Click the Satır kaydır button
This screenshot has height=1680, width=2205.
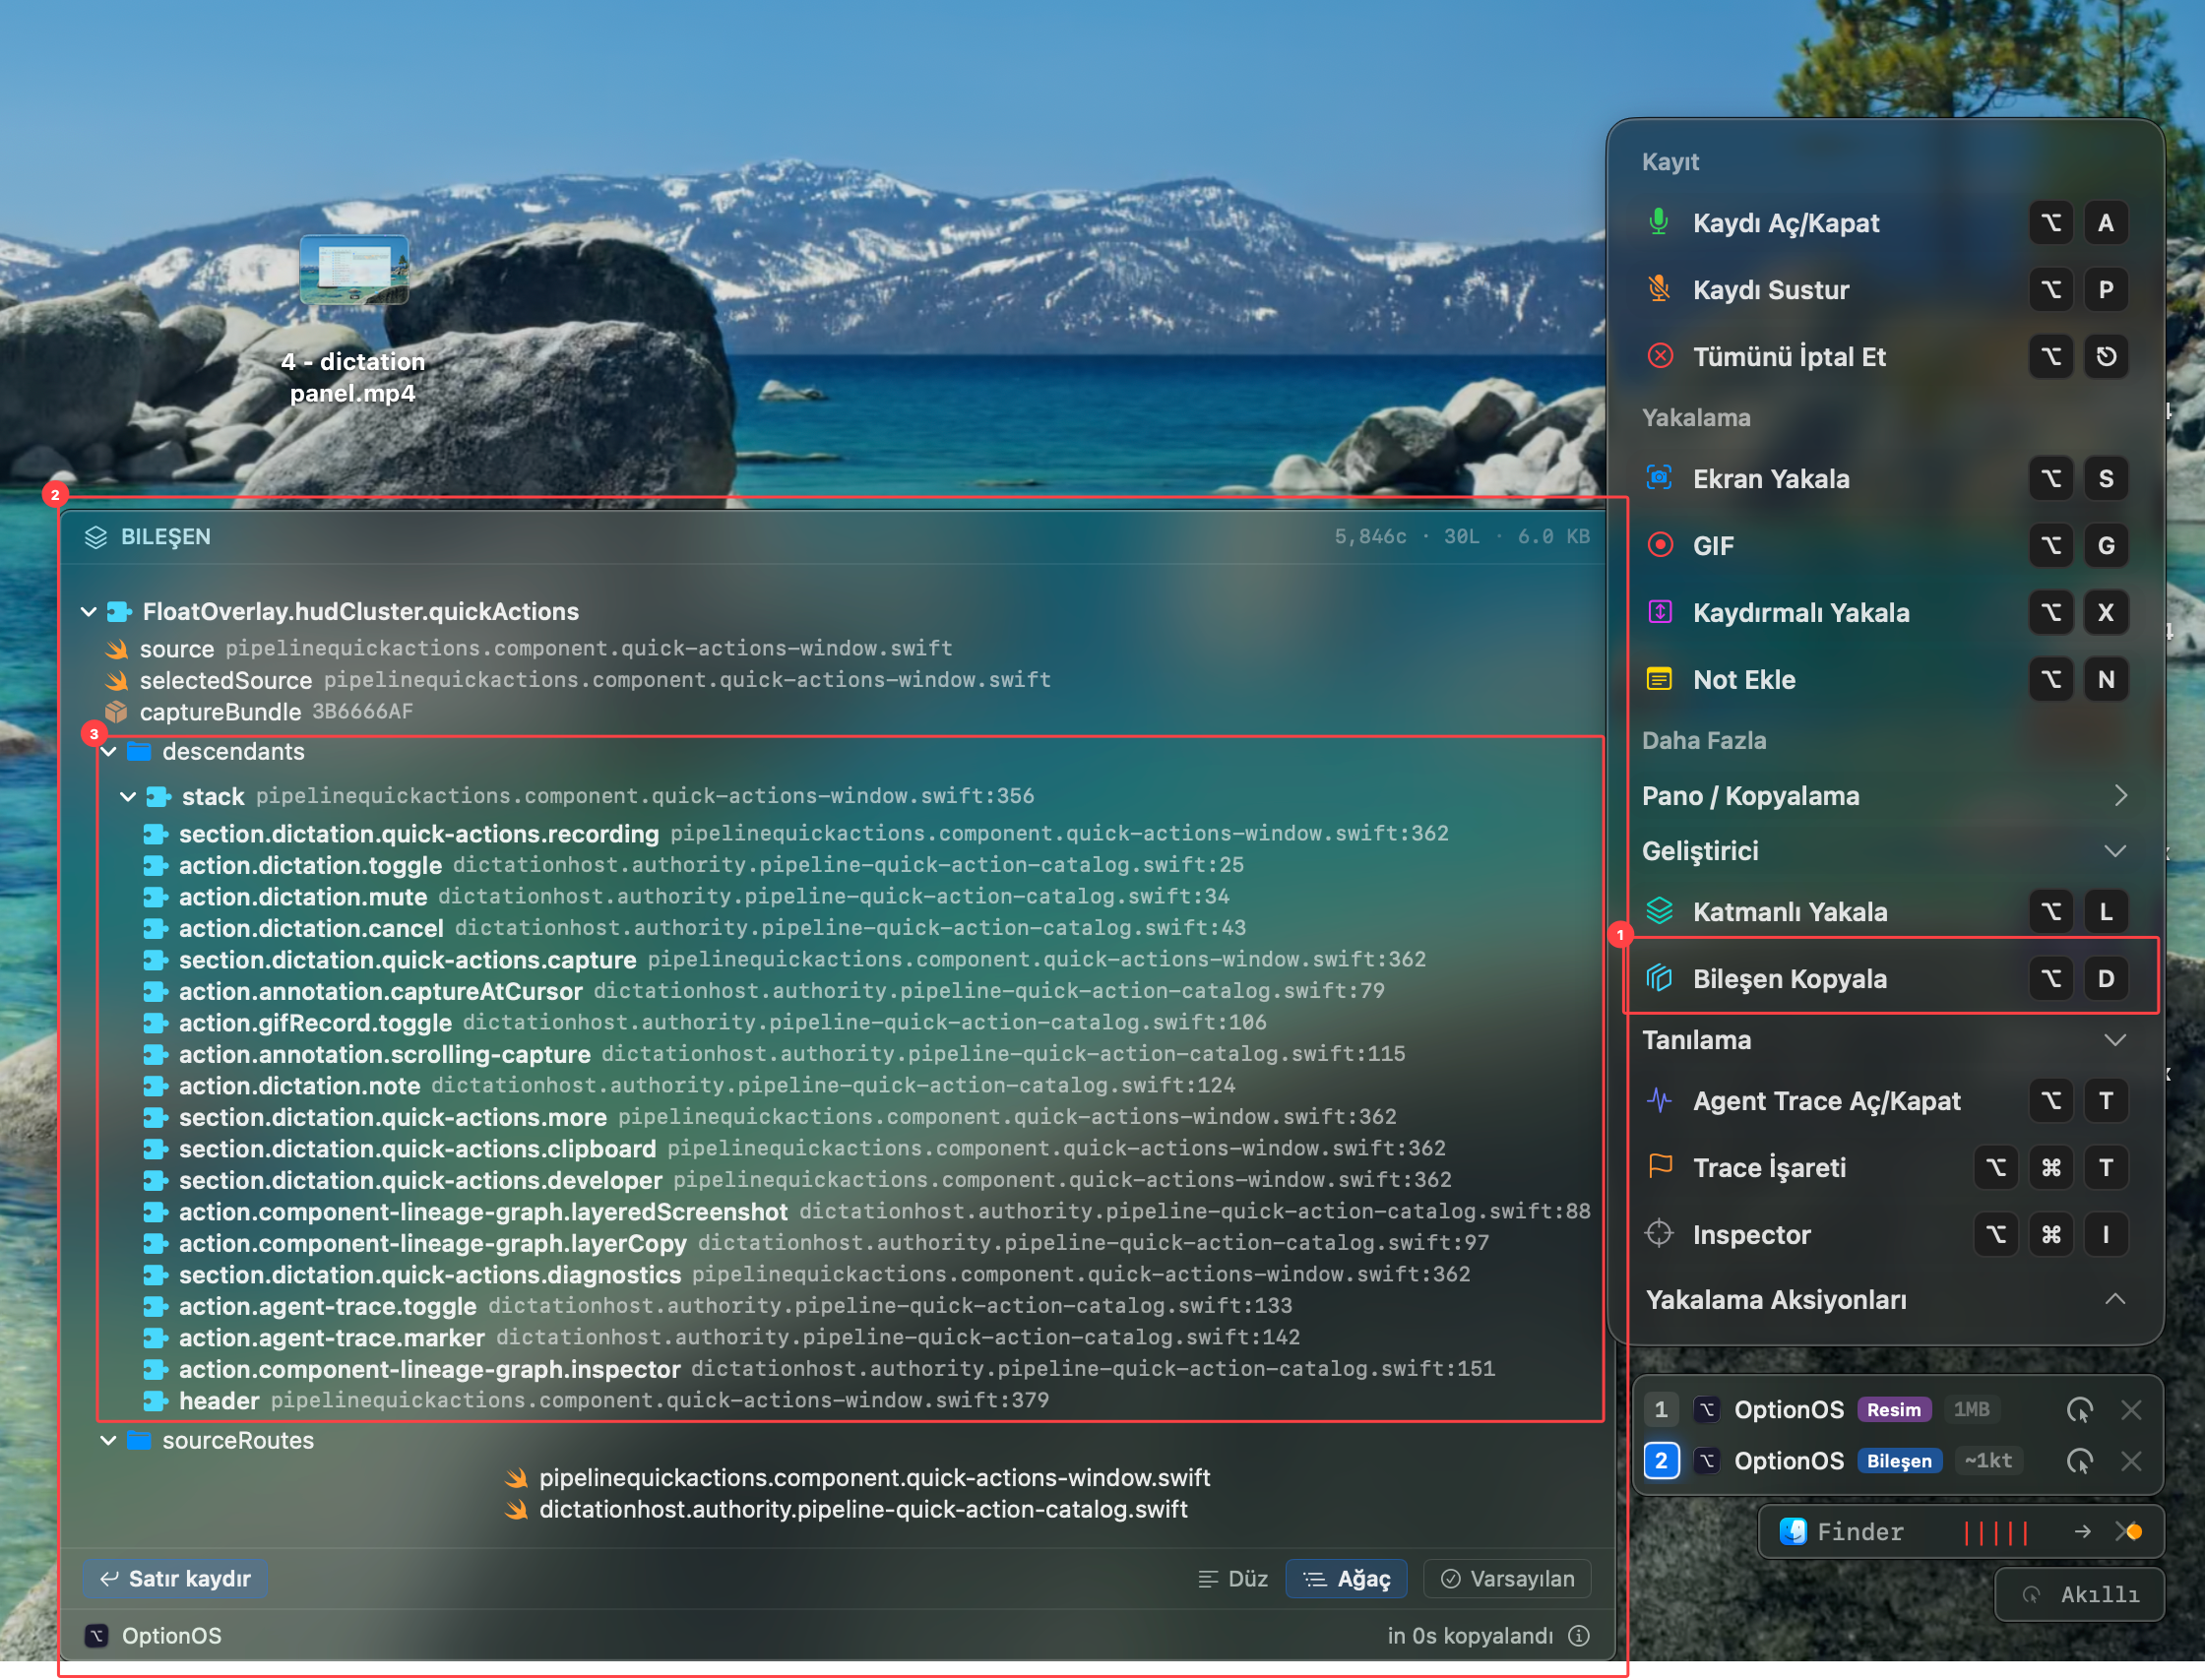[x=176, y=1578]
